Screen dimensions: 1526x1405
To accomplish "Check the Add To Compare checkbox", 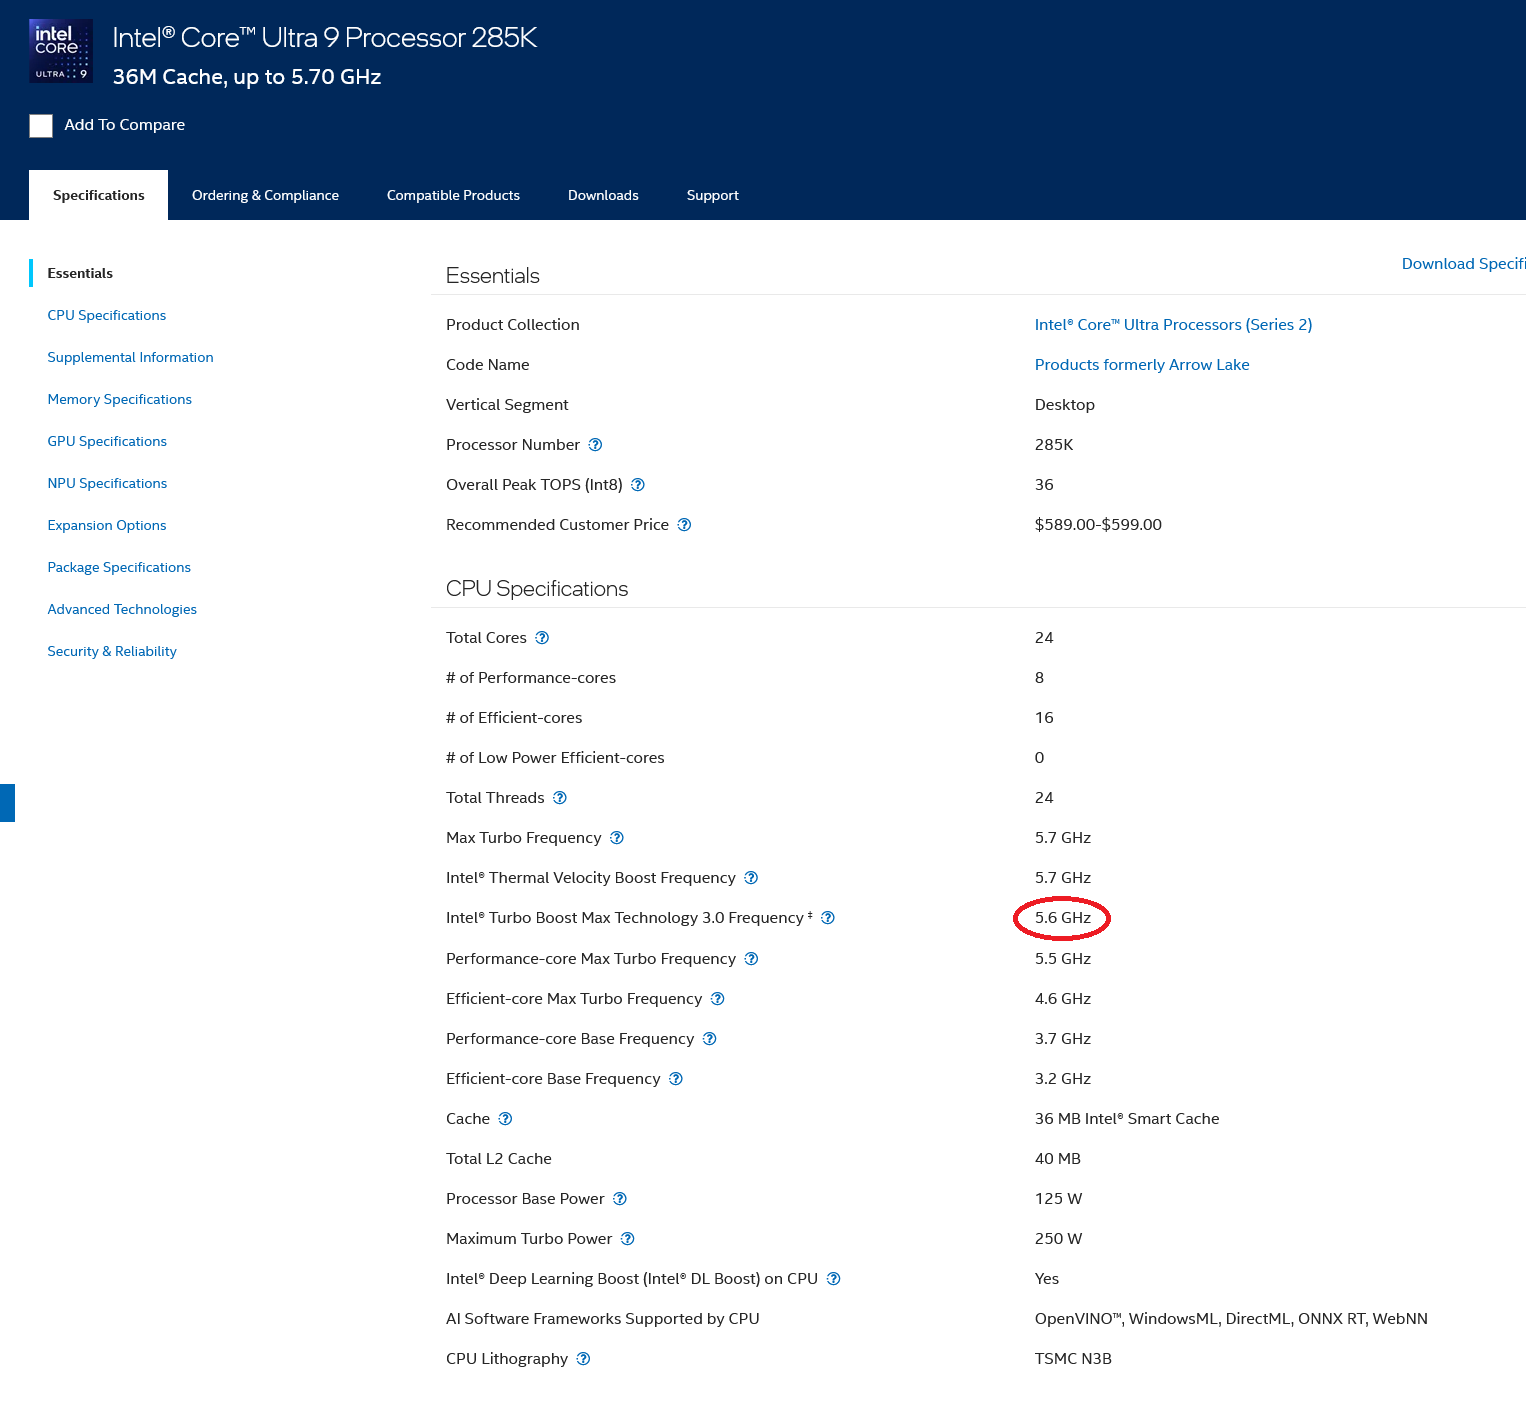I will coord(41,126).
